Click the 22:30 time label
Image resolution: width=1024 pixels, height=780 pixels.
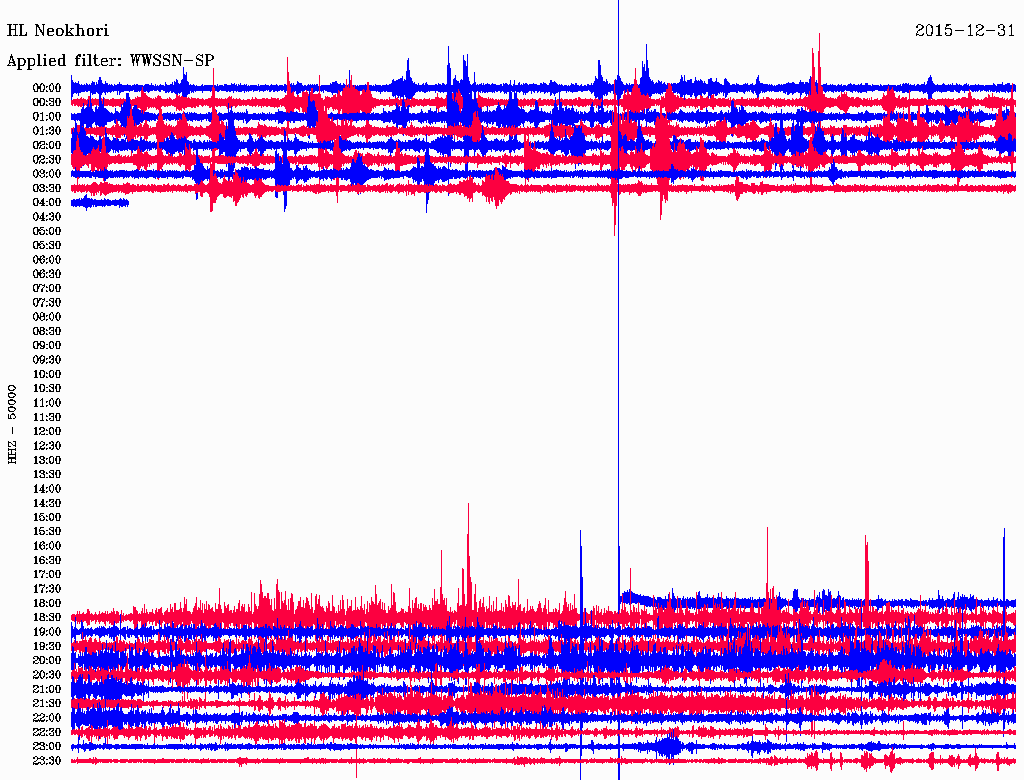pos(47,732)
